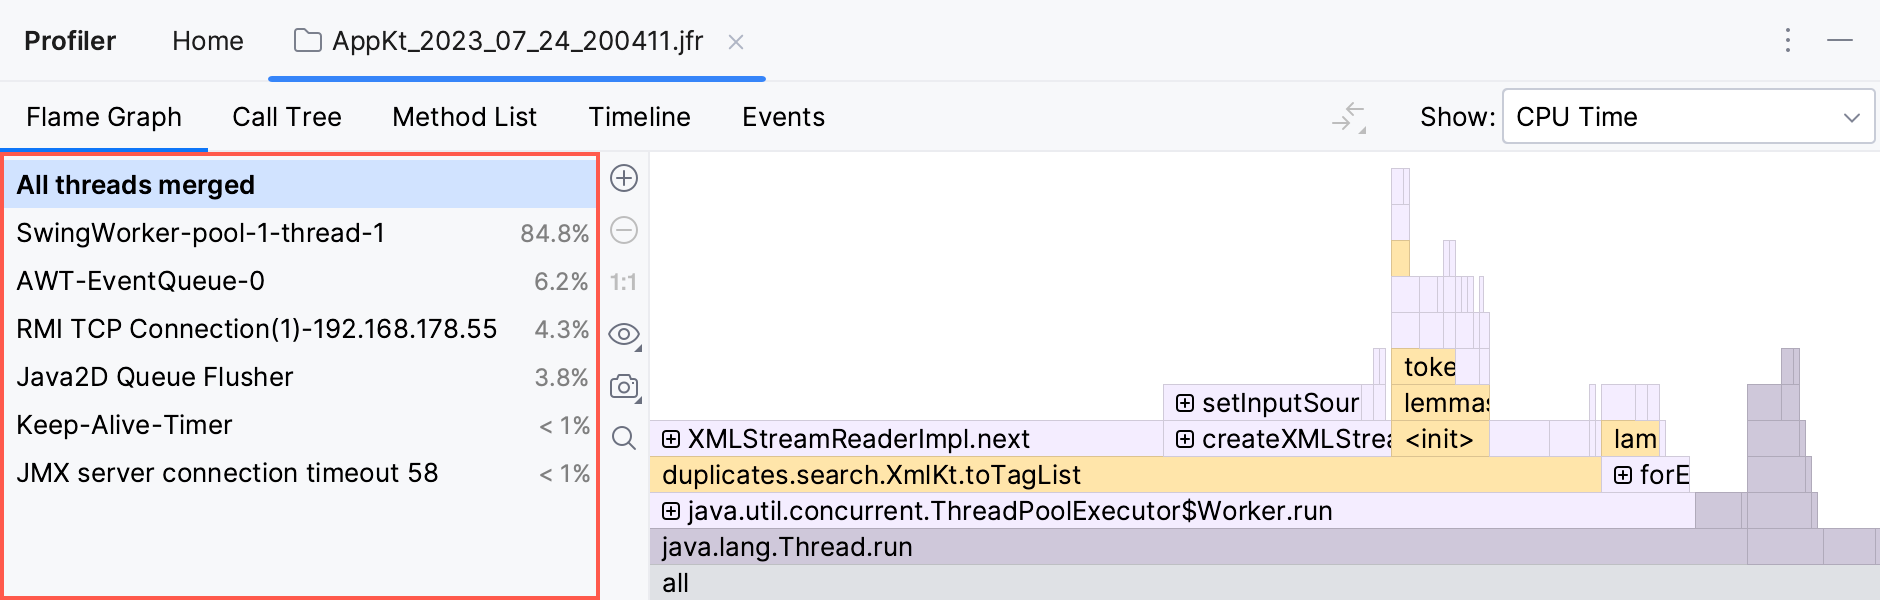Open the profiler options kebab menu
This screenshot has width=1880, height=600.
tap(1788, 41)
